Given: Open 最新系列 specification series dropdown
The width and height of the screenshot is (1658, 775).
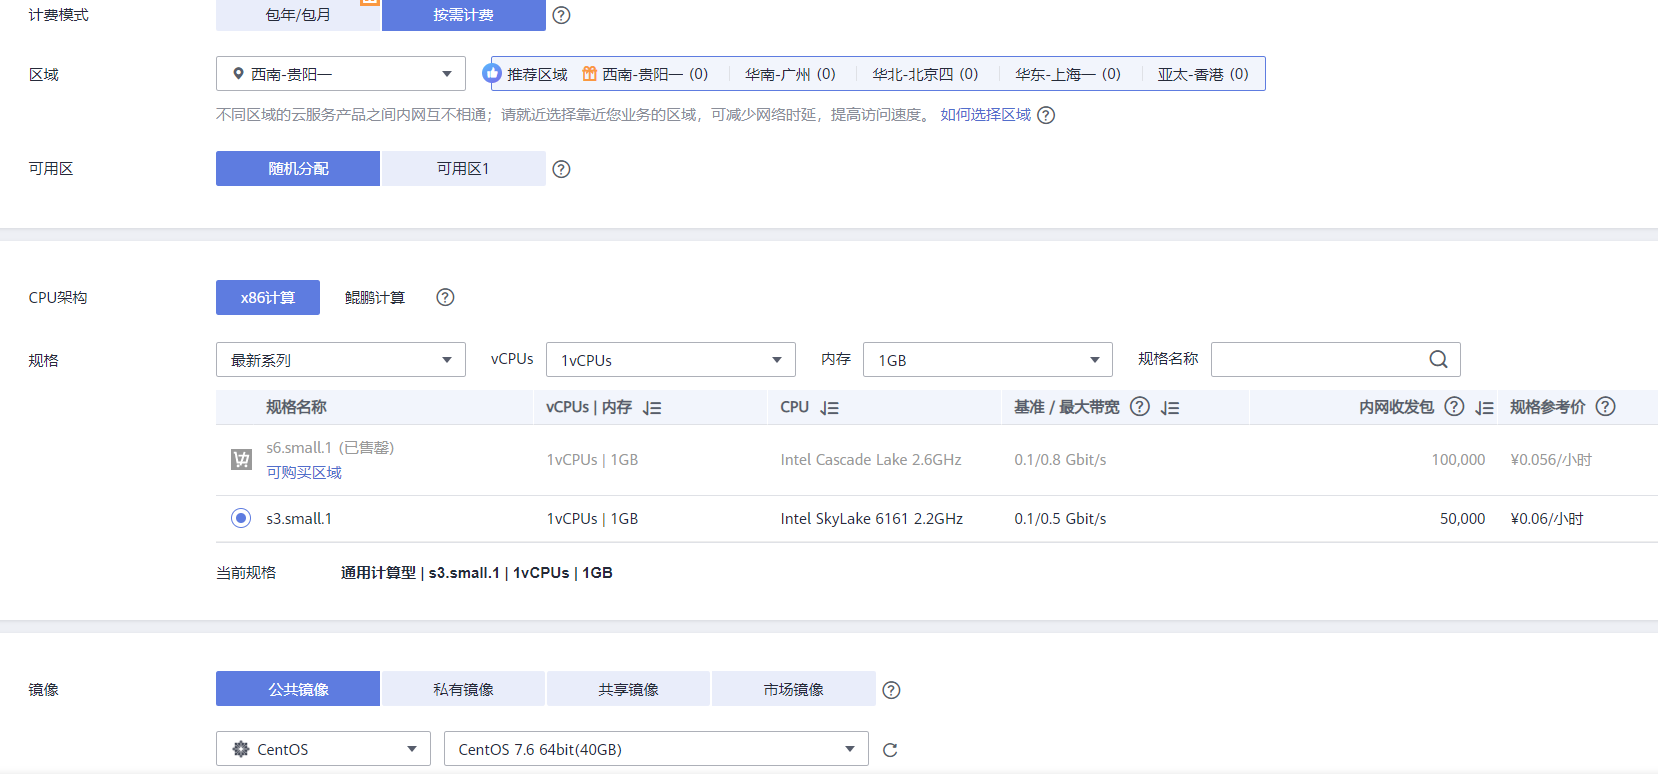Looking at the screenshot, I should 341,360.
